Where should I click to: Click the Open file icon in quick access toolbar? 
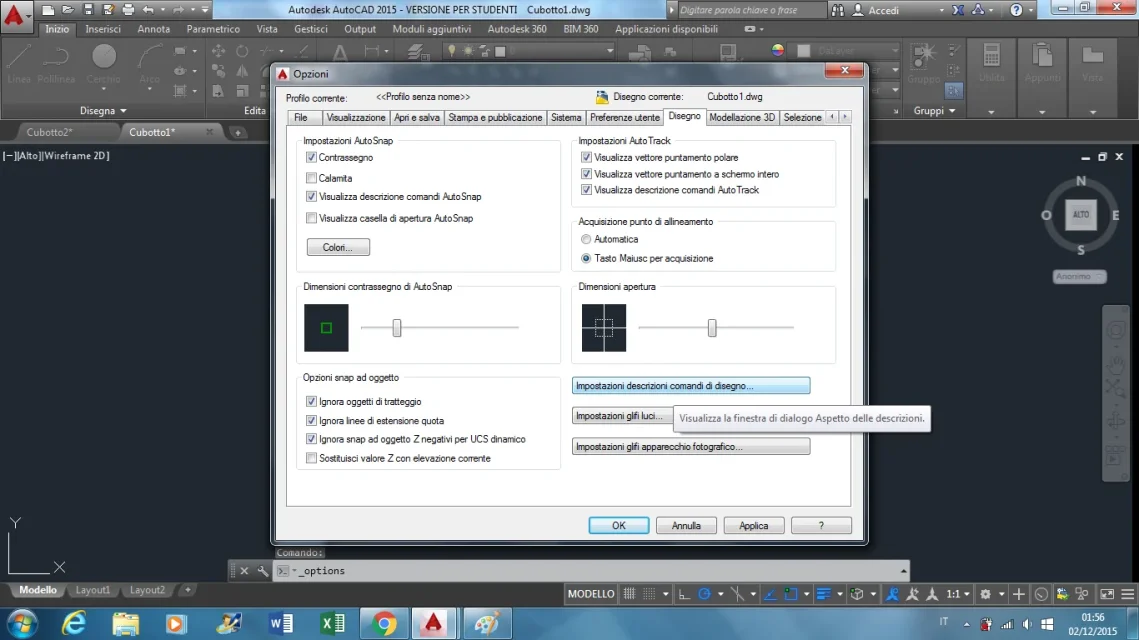click(x=68, y=10)
